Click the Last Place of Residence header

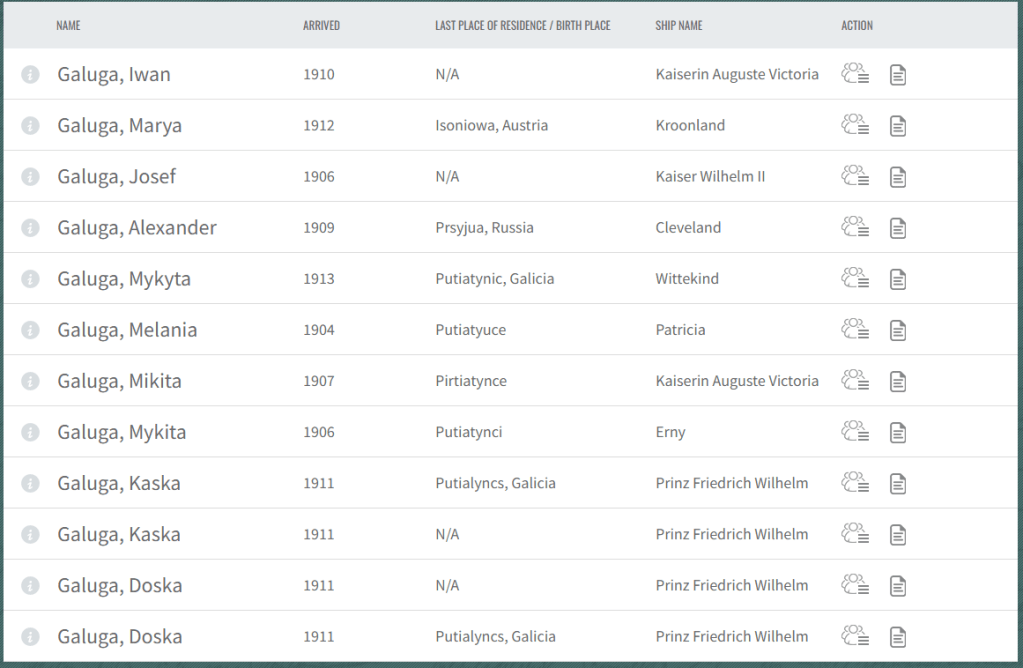tap(522, 25)
